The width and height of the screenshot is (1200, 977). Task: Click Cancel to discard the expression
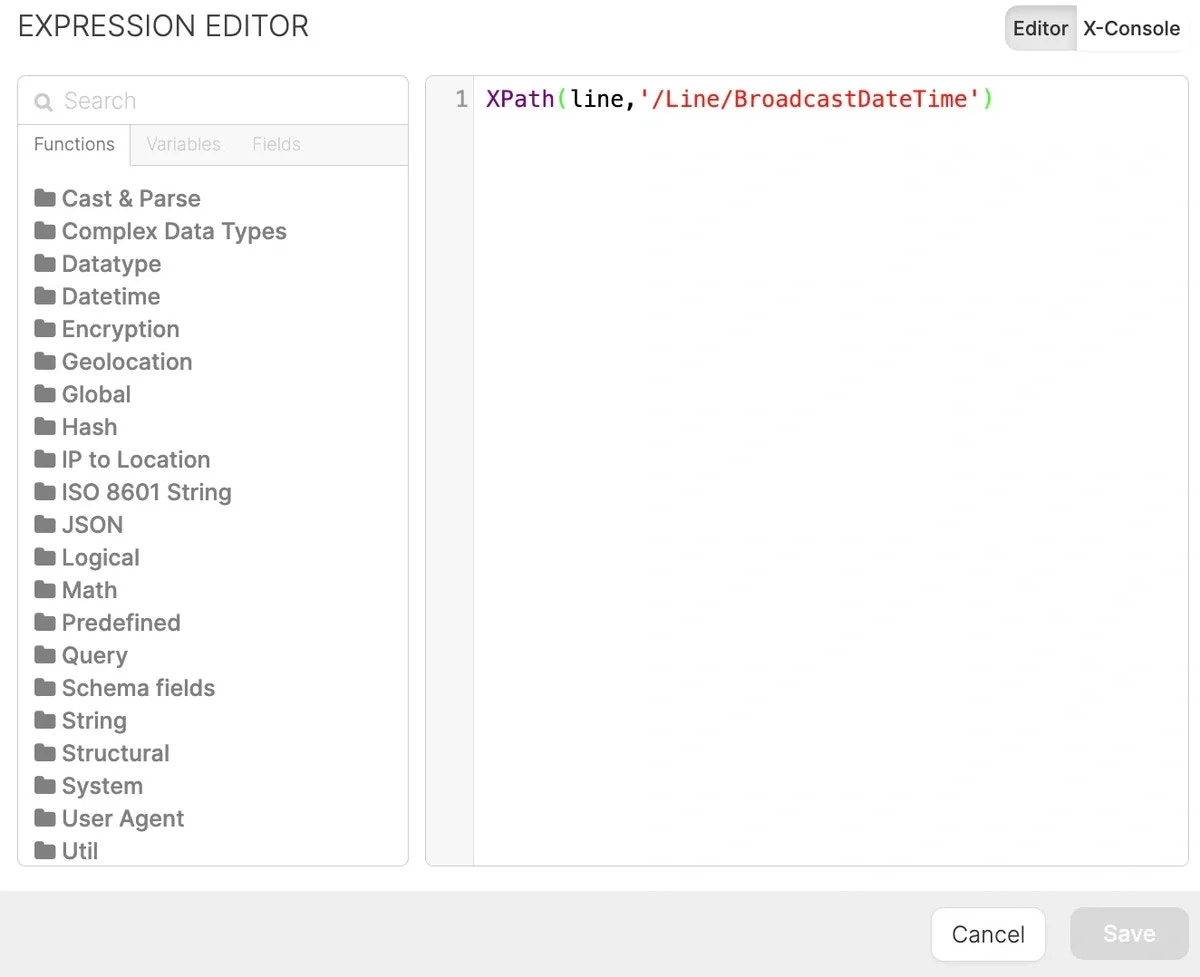pos(988,934)
